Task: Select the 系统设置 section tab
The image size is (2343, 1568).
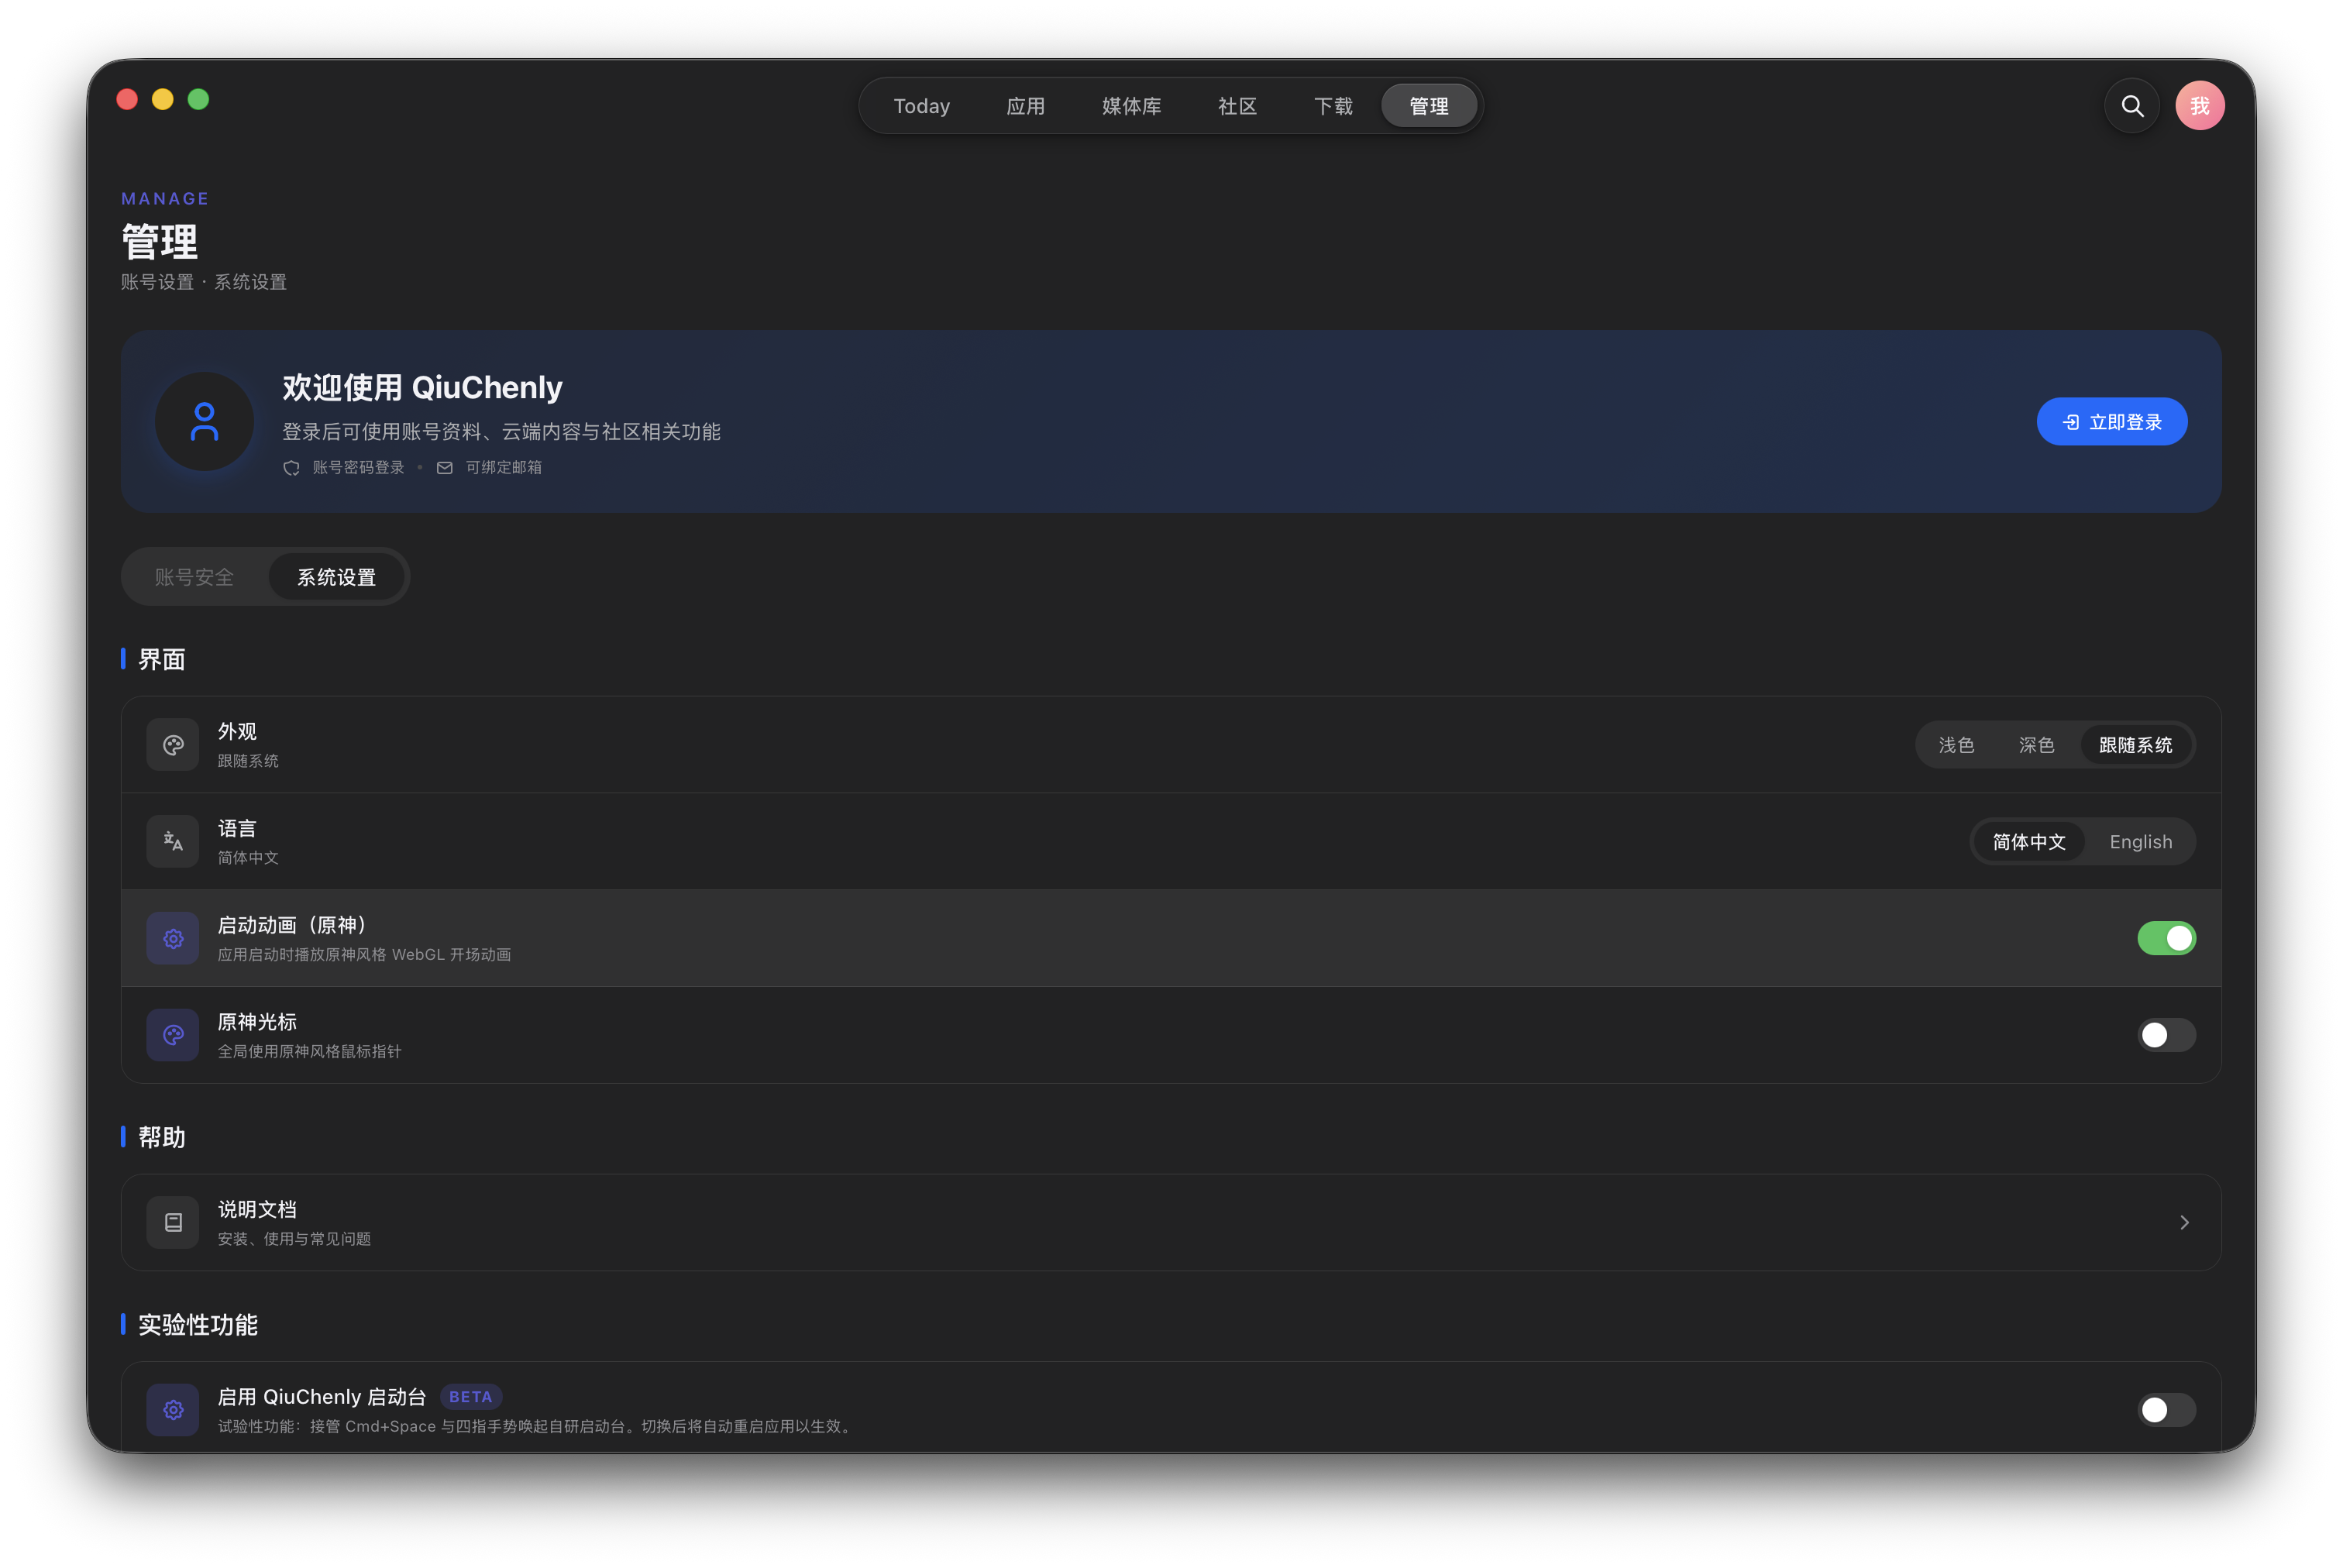Action: tap(336, 577)
